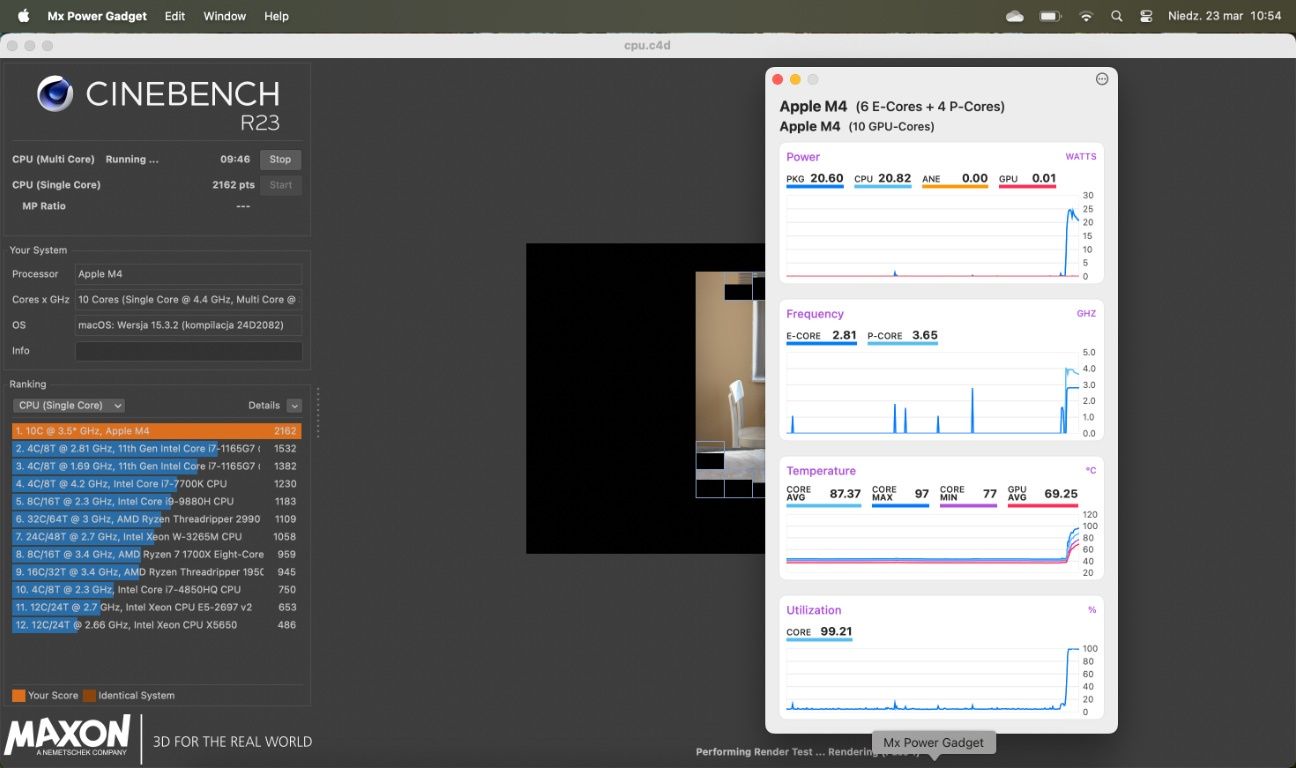Open the Window menu
The image size is (1296, 768).
(x=225, y=16)
